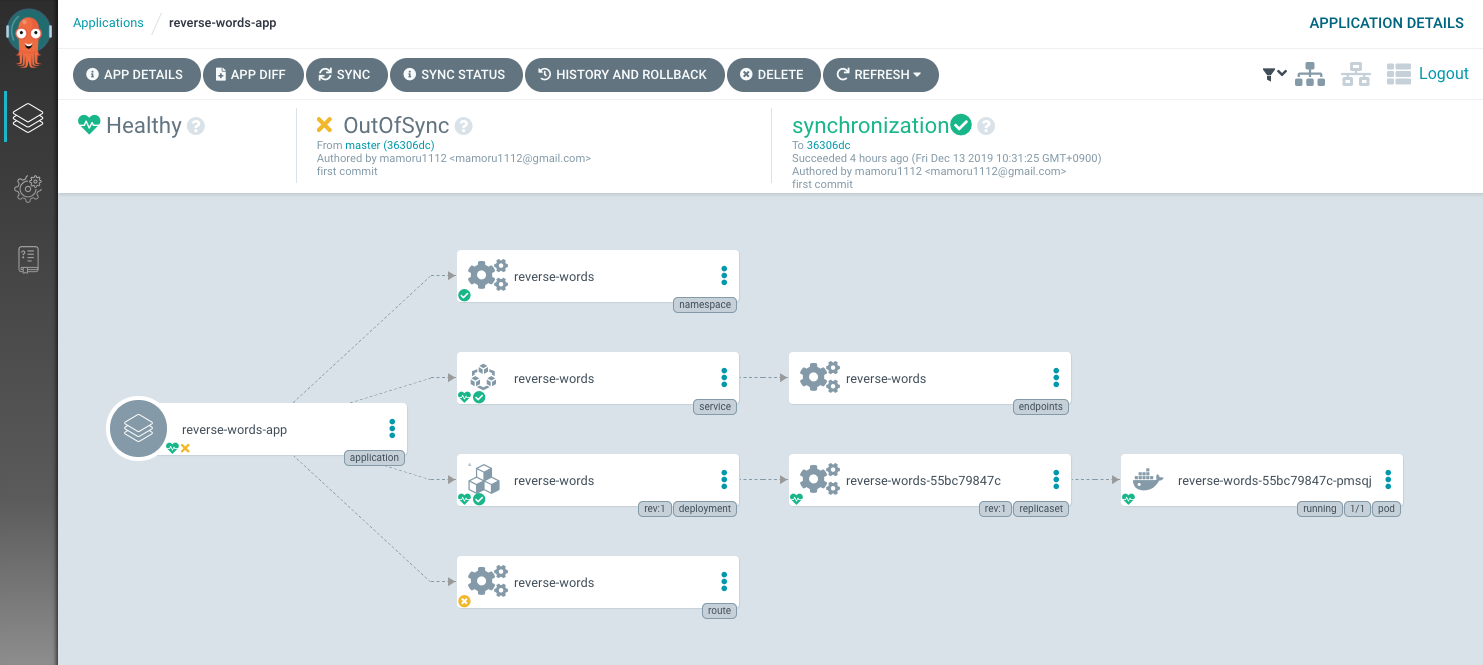Click the Argo CD octopus logo
The width and height of the screenshot is (1483, 665).
tap(28, 36)
